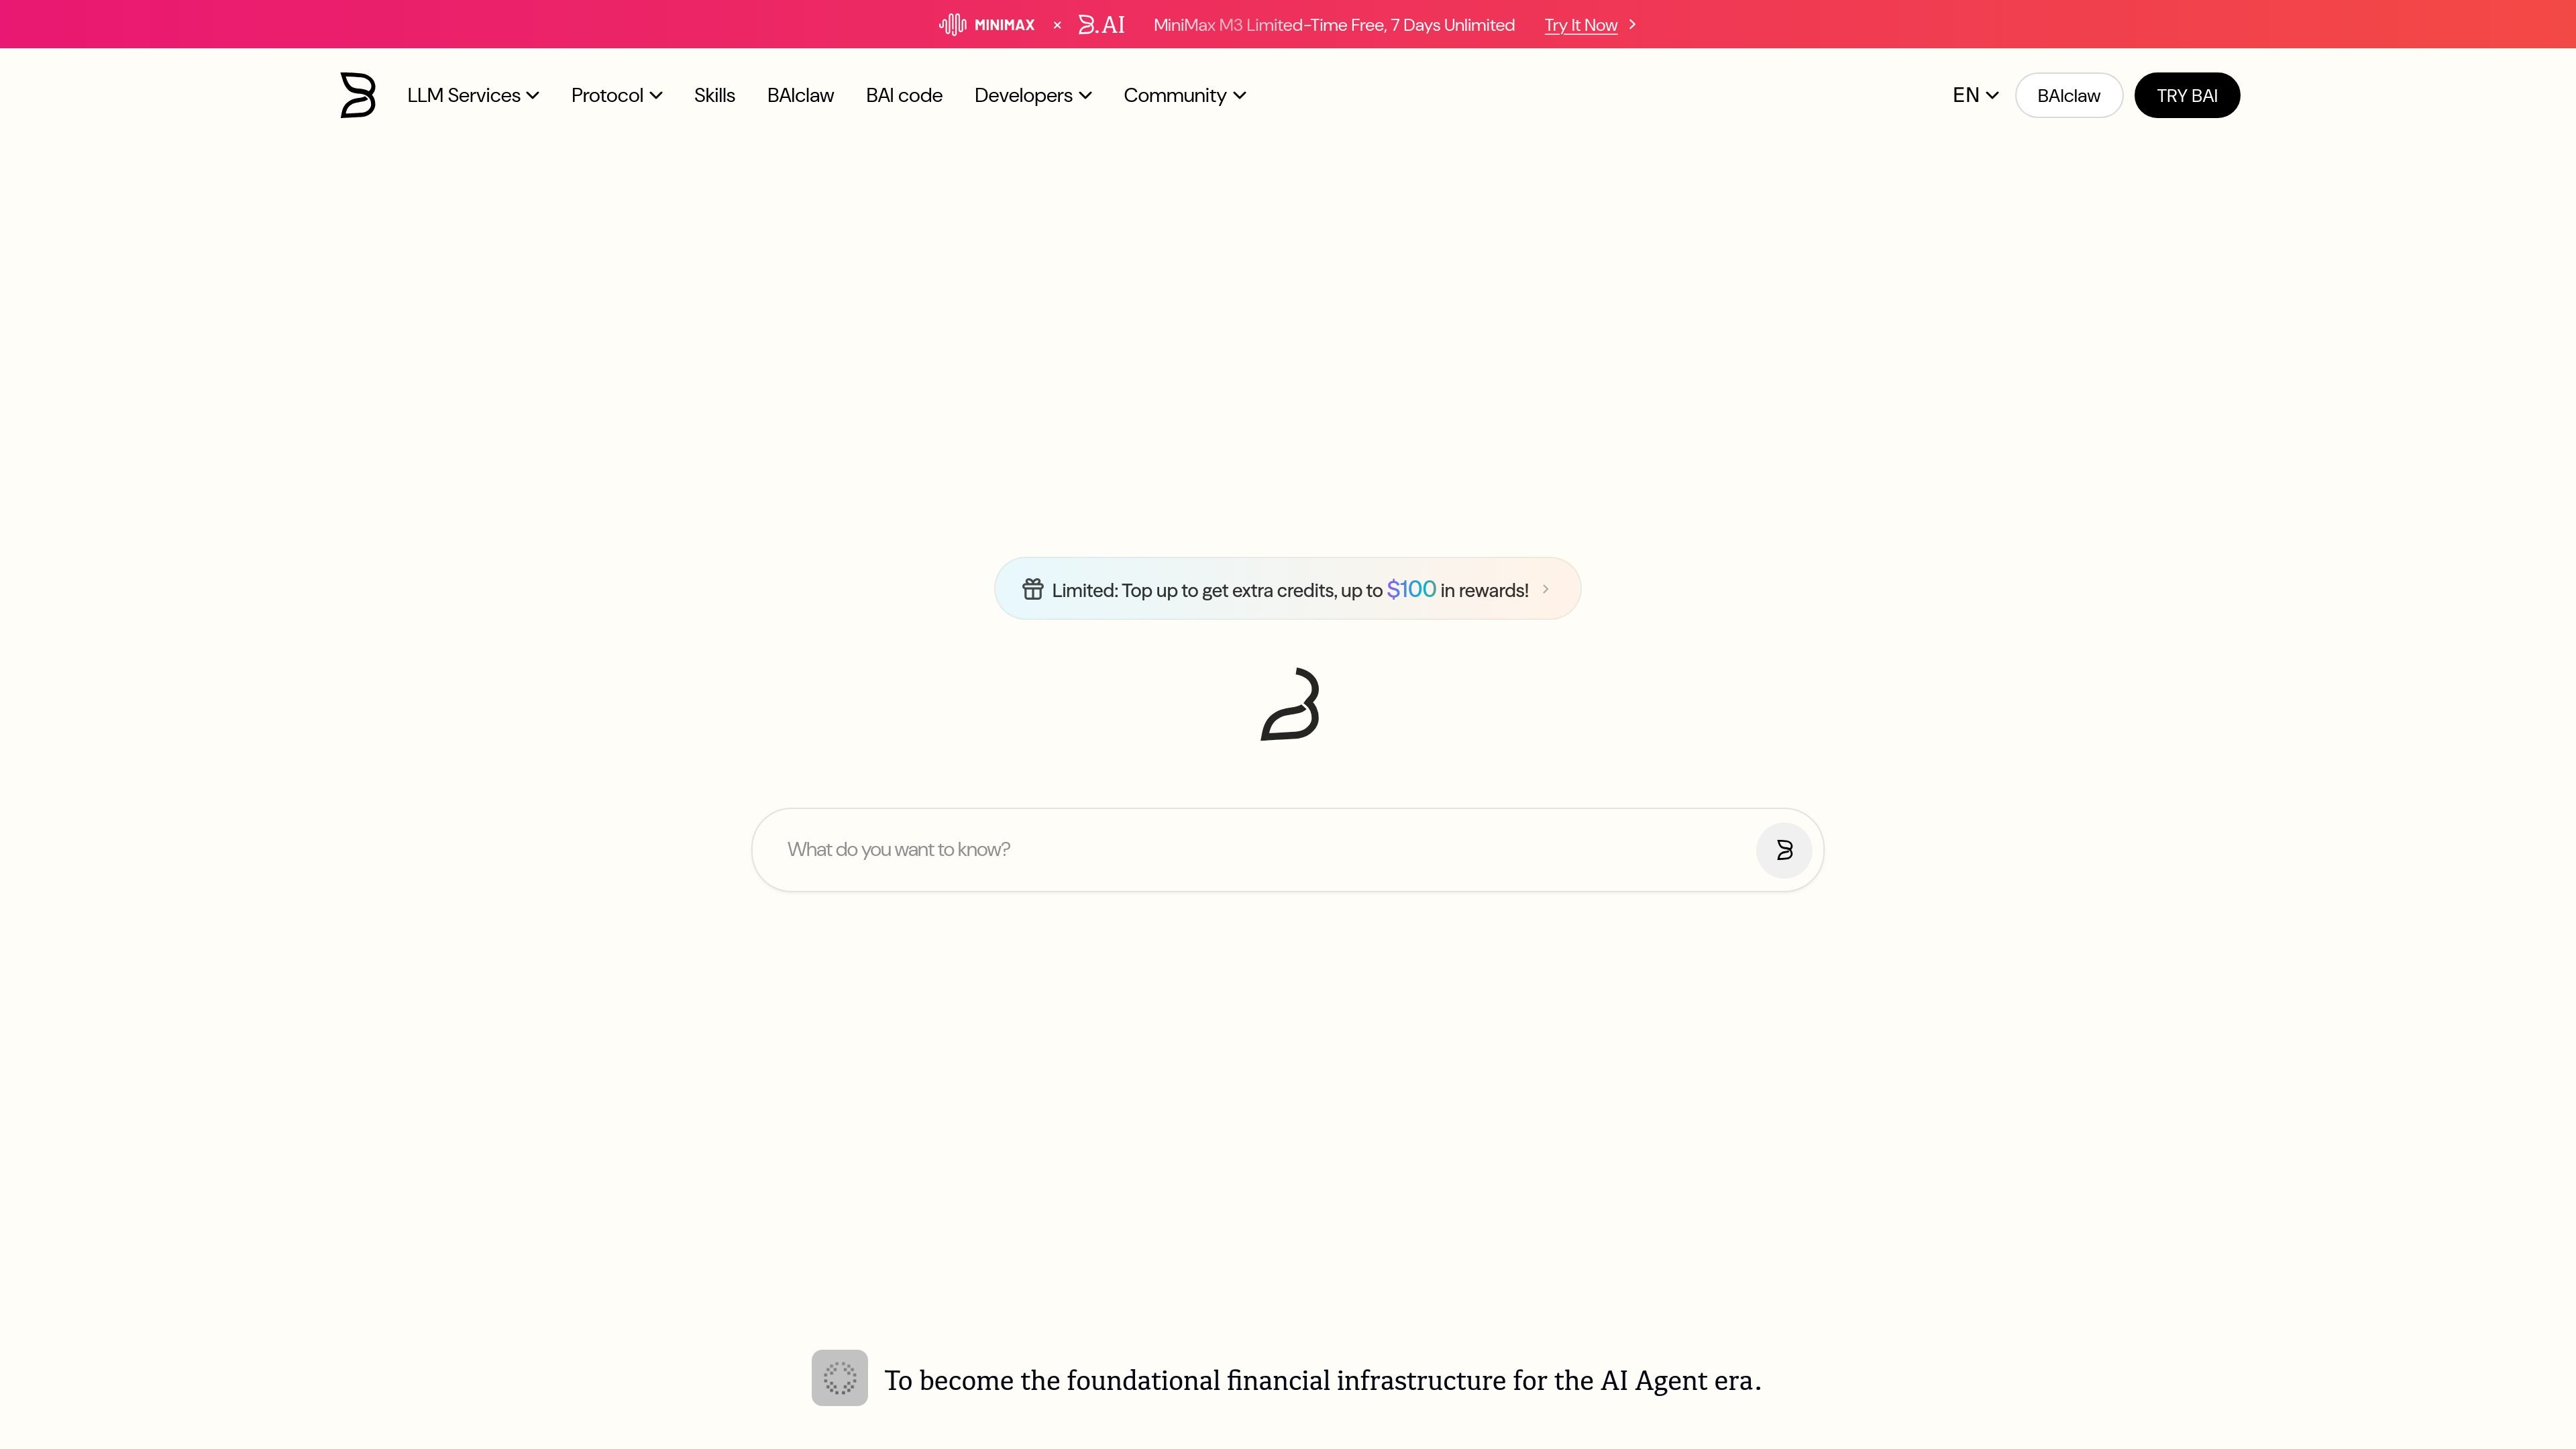Open the EN language selector
The width and height of the screenshot is (2576, 1449).
pos(1975,95)
